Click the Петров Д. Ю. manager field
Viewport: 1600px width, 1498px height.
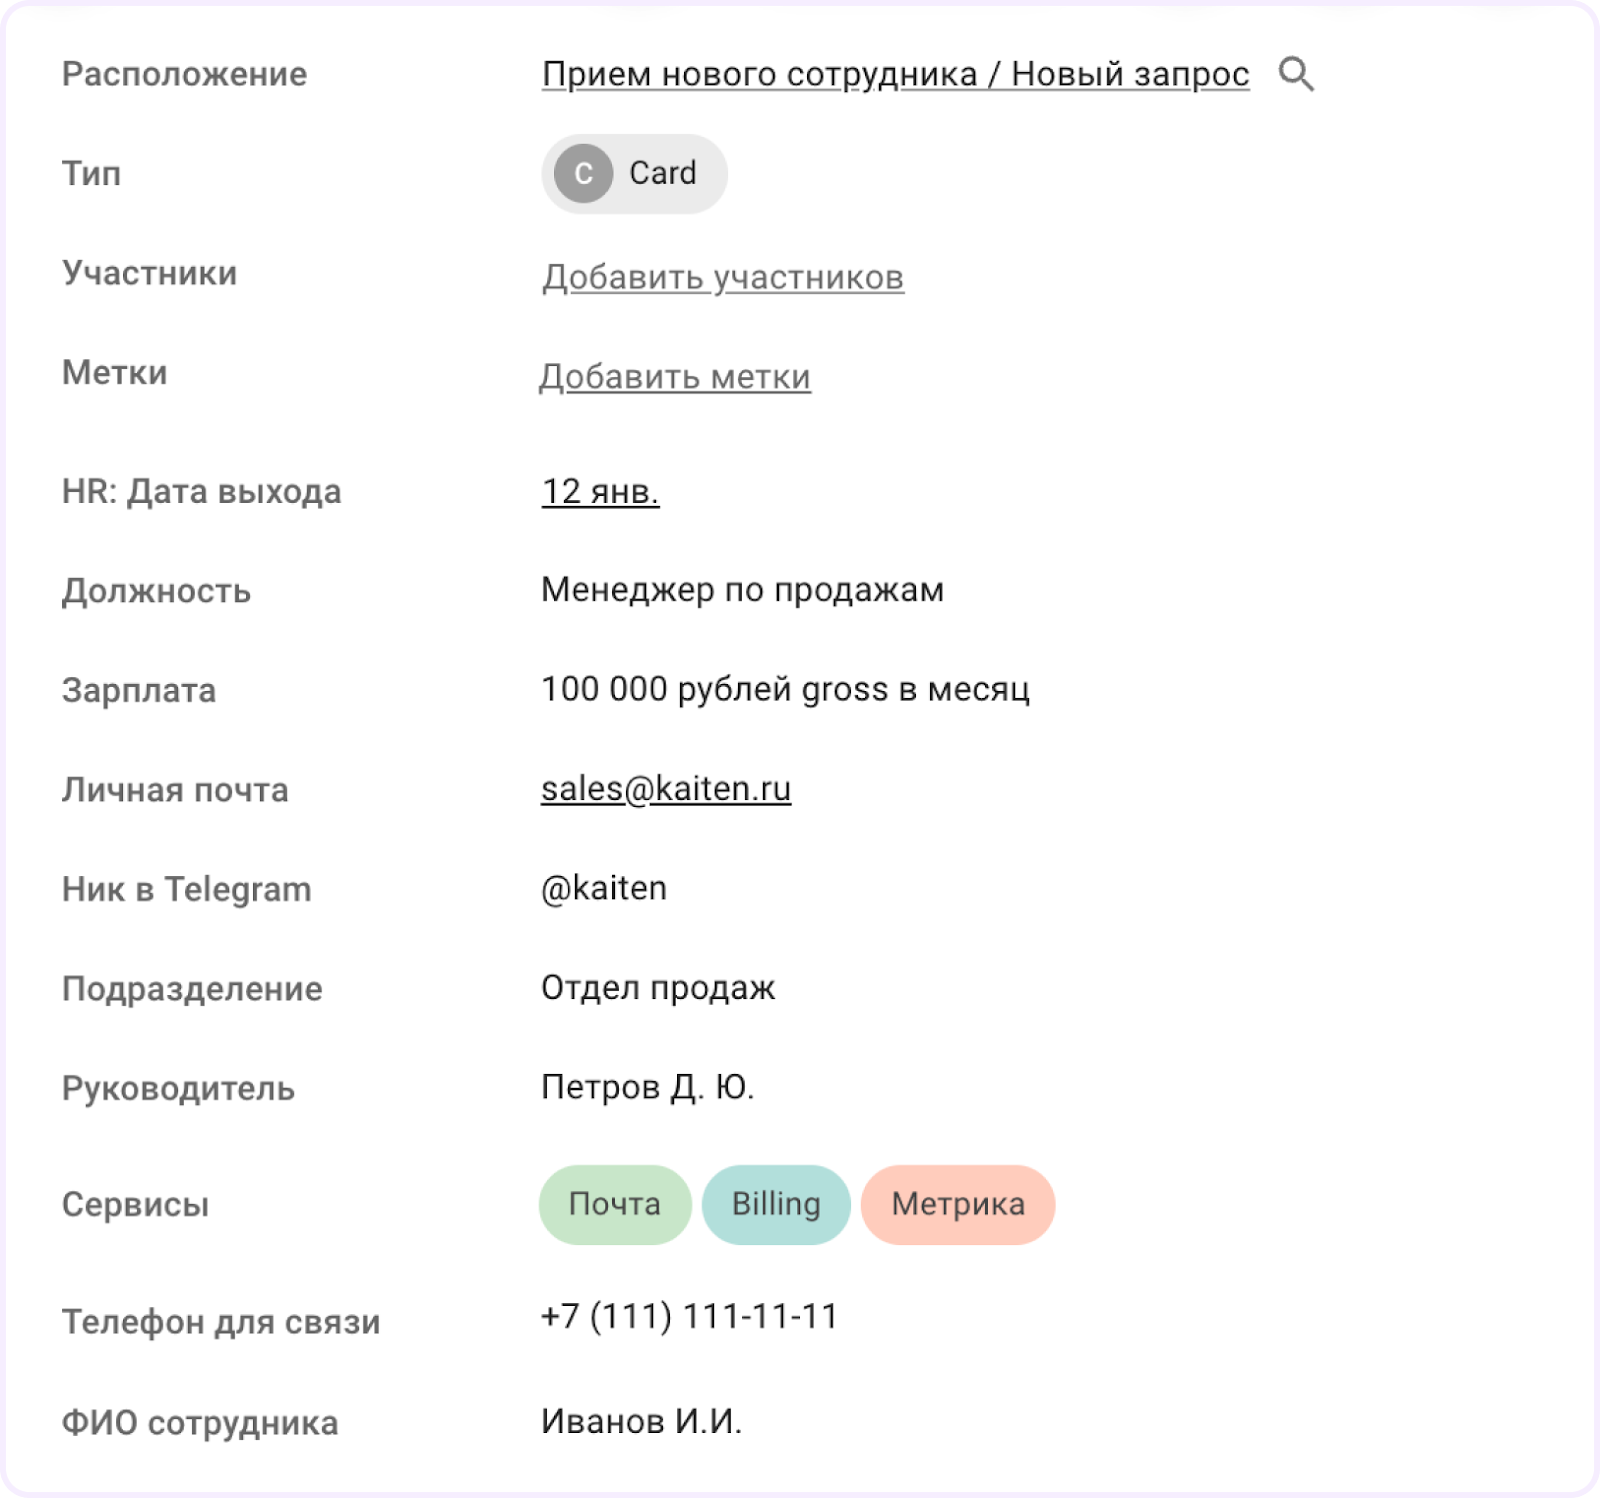pyautogui.click(x=647, y=1087)
